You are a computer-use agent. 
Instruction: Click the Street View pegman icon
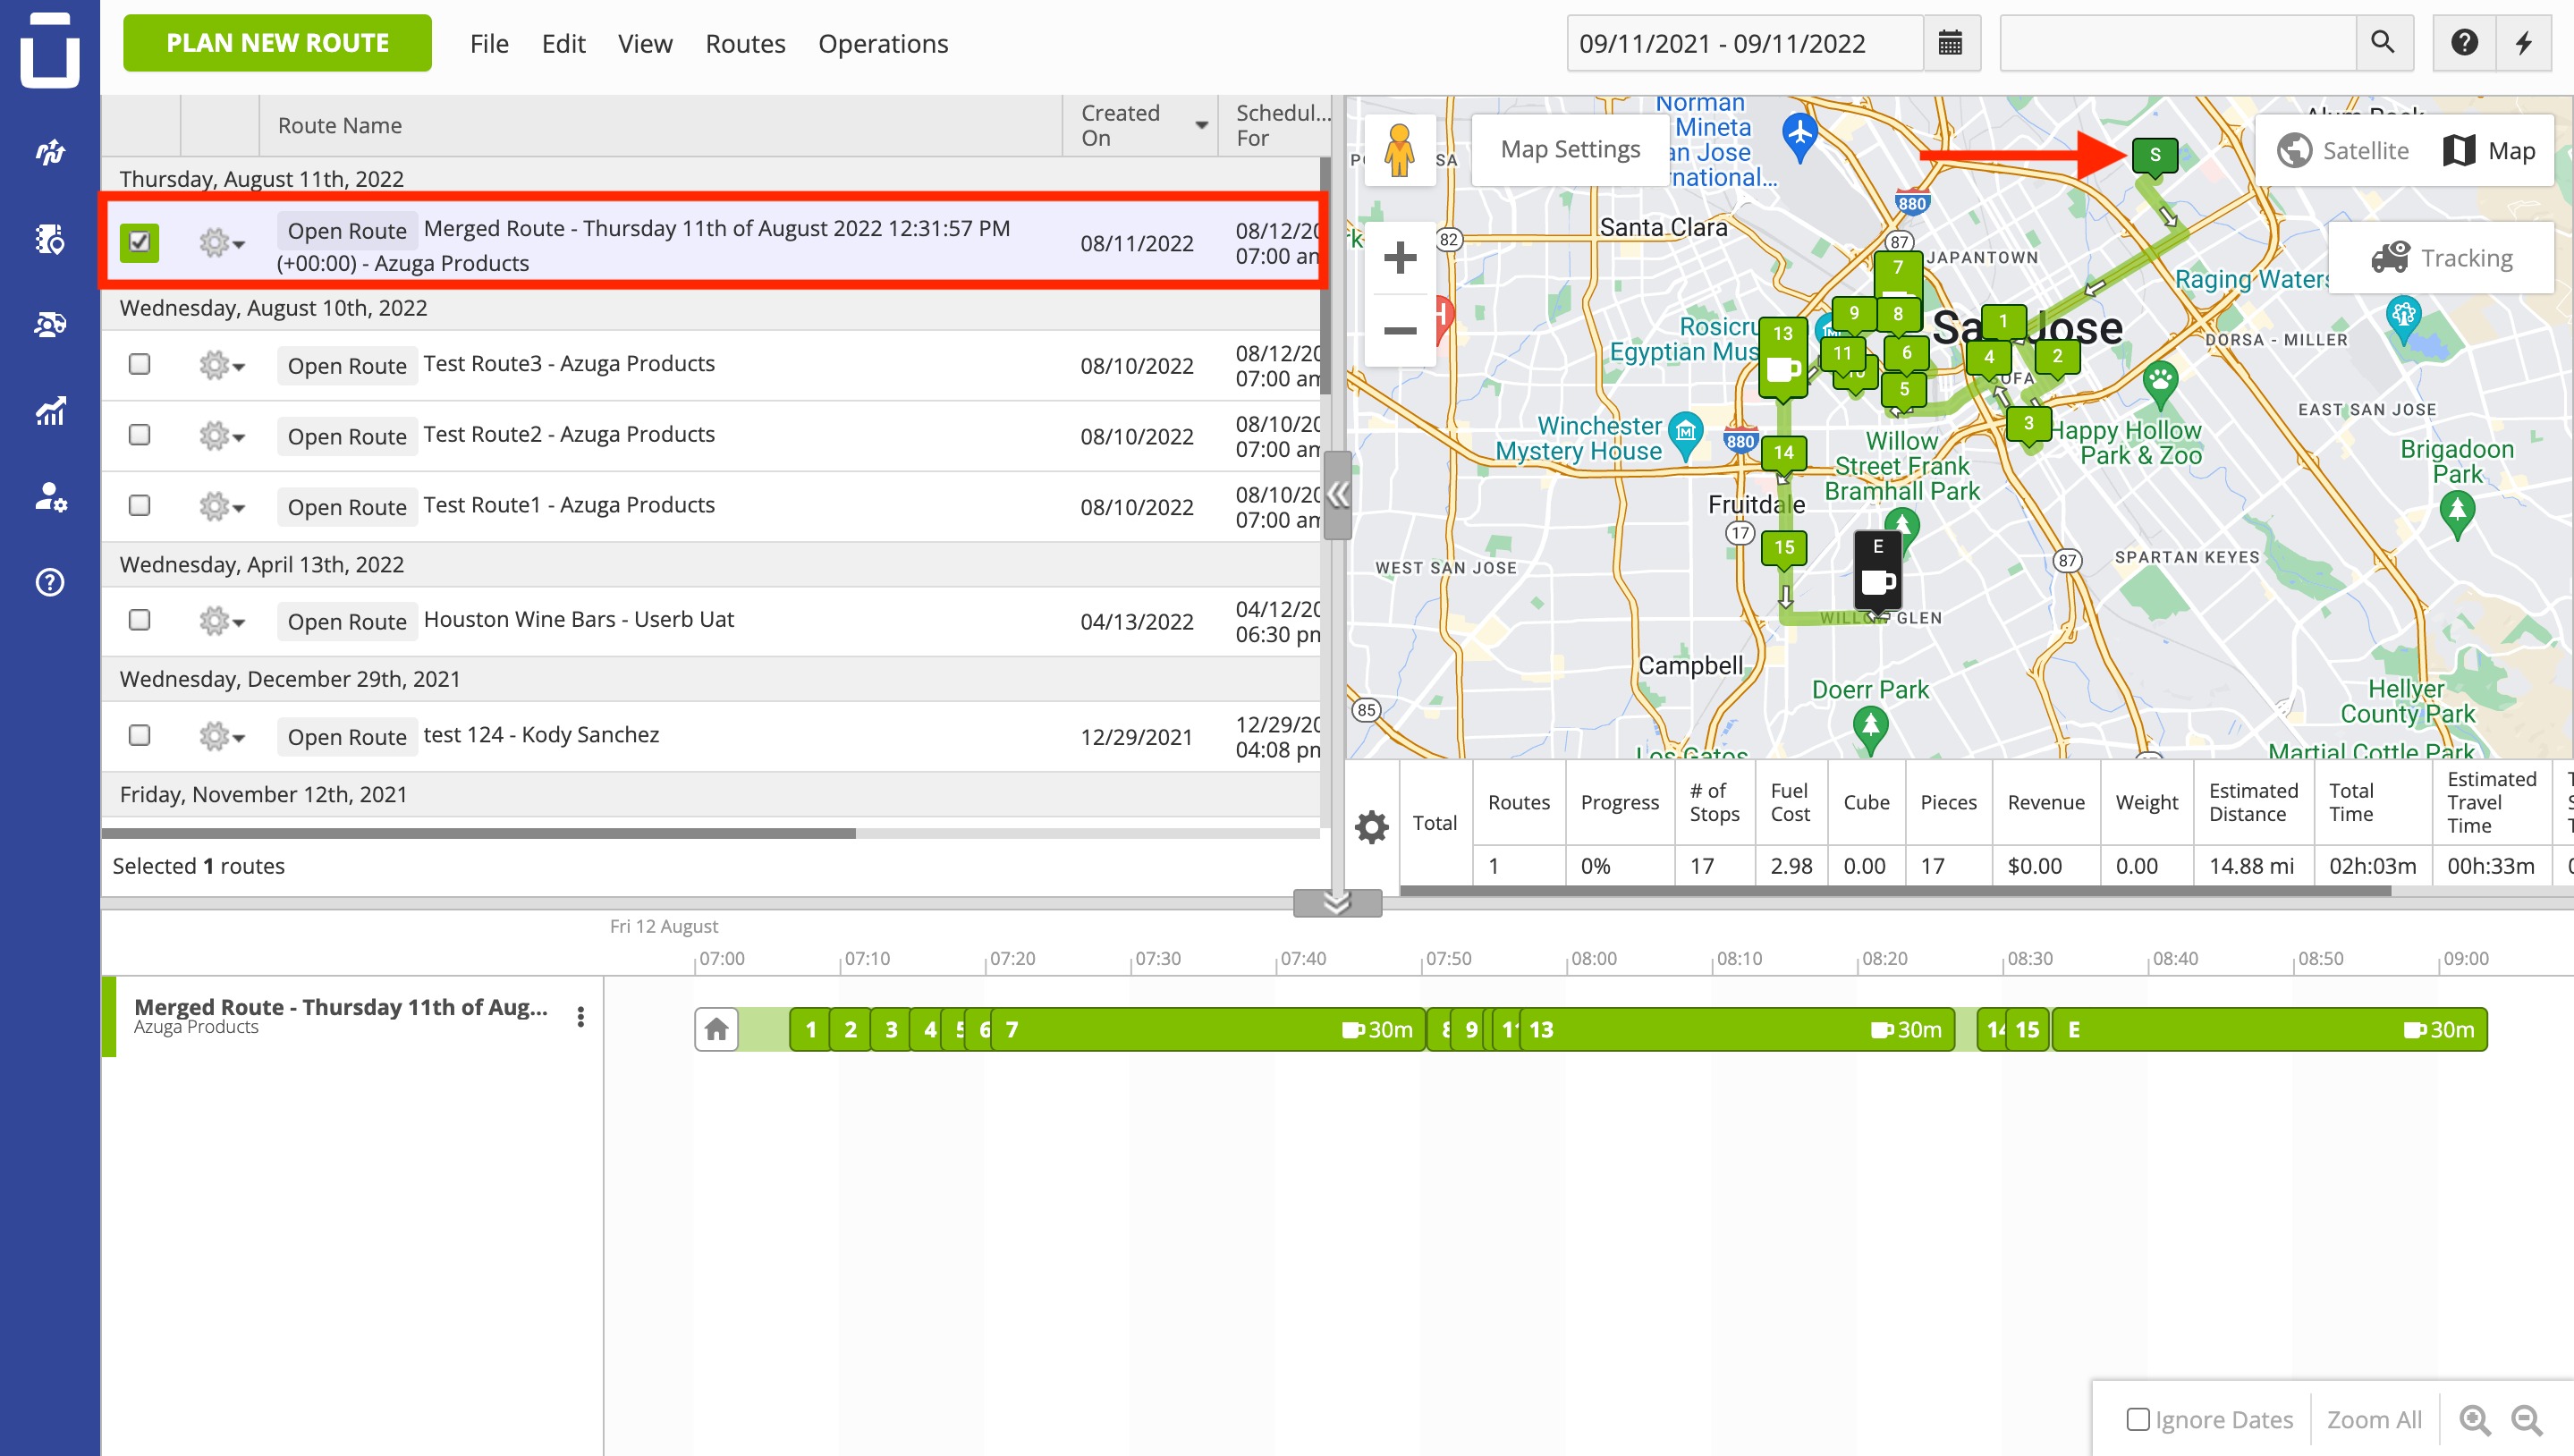[1399, 151]
